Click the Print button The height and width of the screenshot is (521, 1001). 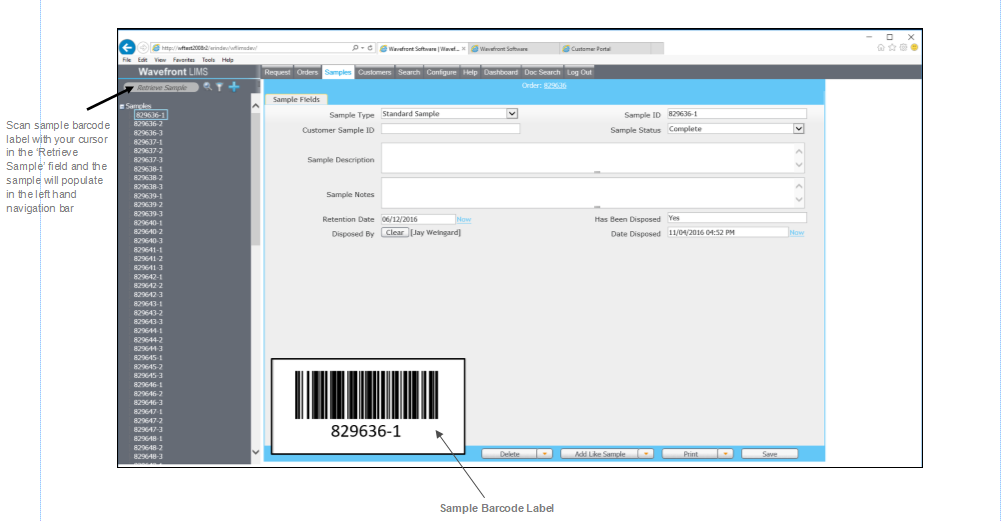click(x=690, y=454)
